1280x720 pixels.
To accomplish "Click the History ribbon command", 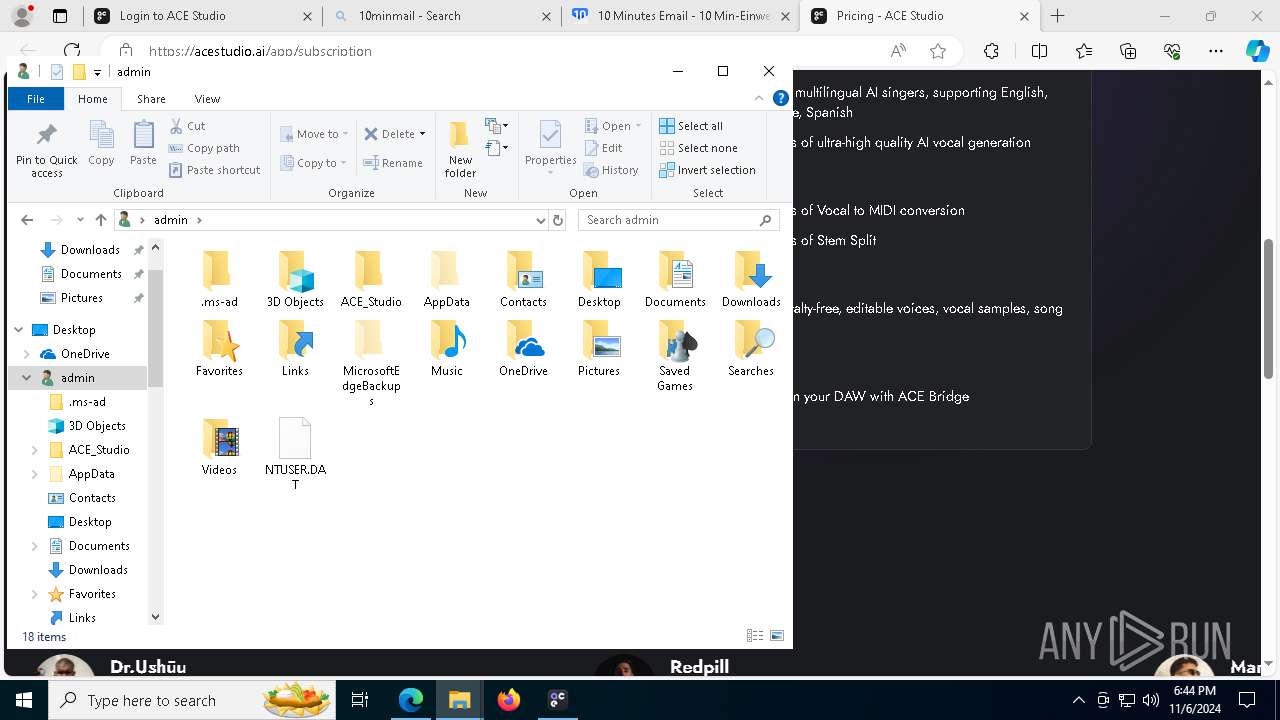I will tap(611, 170).
